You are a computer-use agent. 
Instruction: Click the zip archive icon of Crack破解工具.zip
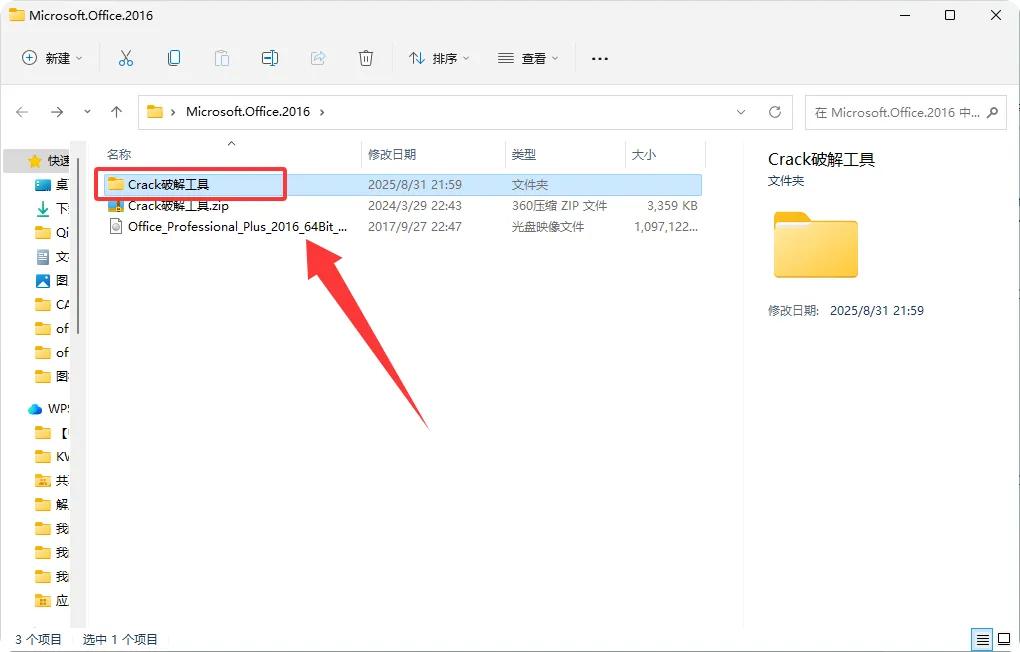pyautogui.click(x=116, y=206)
